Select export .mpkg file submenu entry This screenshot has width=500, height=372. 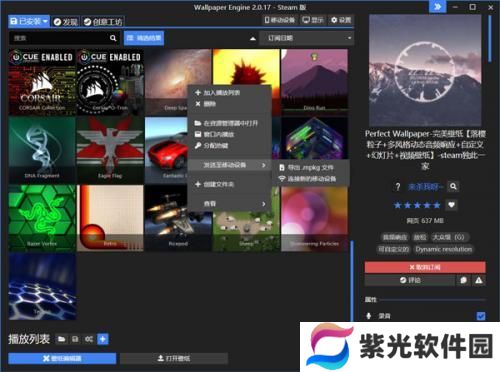(x=307, y=168)
